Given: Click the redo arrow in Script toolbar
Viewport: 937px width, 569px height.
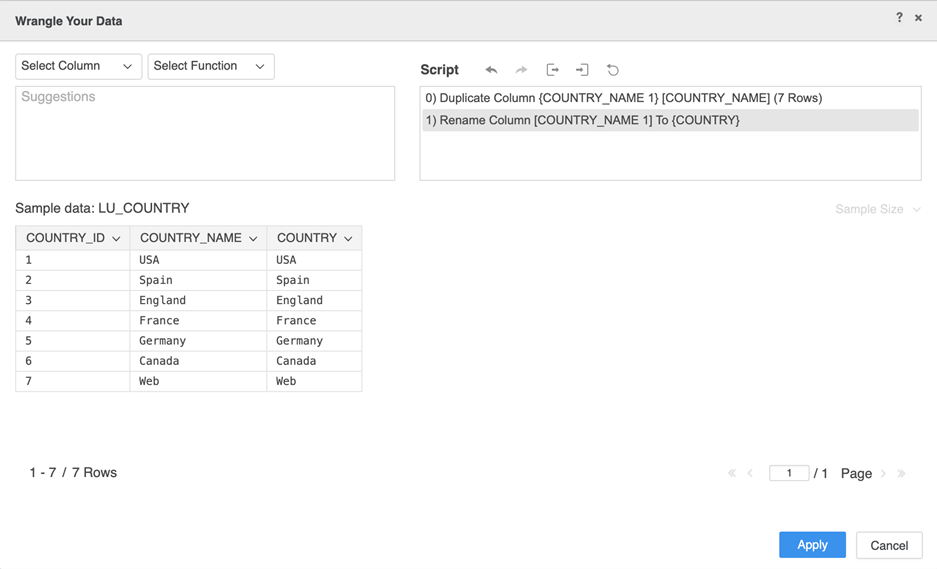Looking at the screenshot, I should [x=521, y=70].
